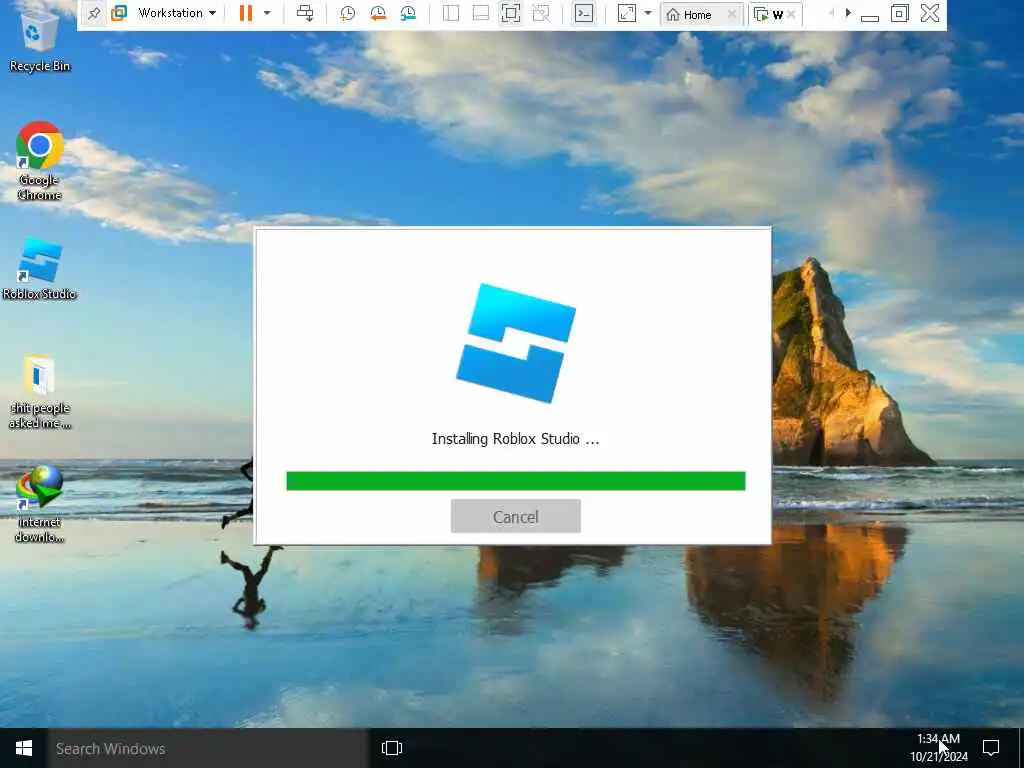Toggle the thumbnail bar view icon
The image size is (1024, 768).
tap(481, 13)
